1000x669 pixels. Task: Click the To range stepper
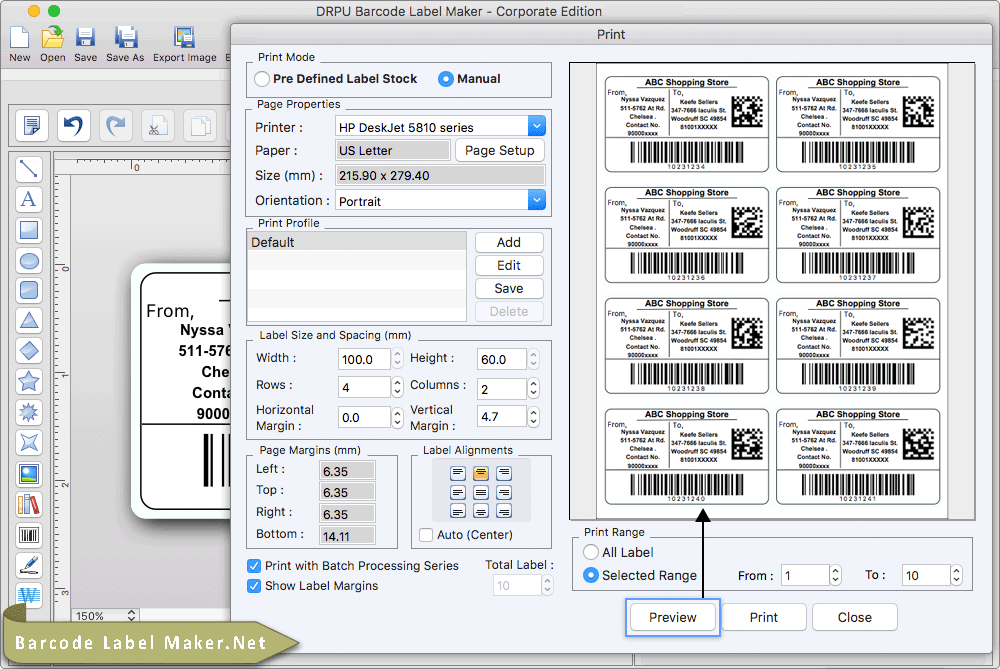(x=956, y=575)
